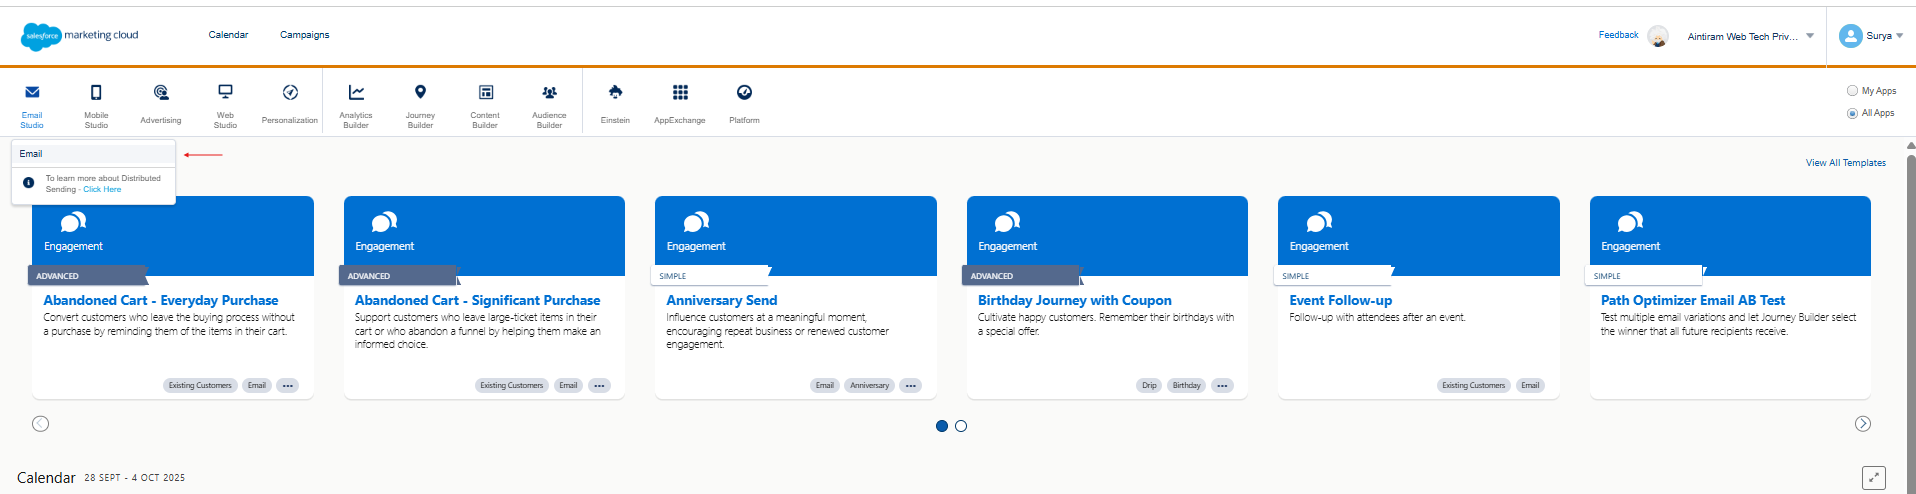Select the My Apps radio button
This screenshot has height=494, width=1916.
pos(1852,91)
